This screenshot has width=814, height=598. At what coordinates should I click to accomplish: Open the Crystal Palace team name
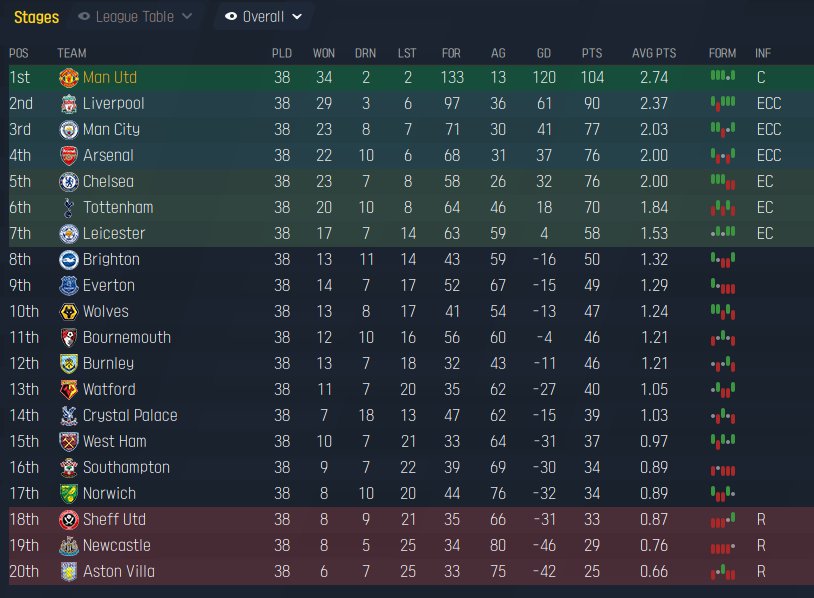tap(130, 415)
